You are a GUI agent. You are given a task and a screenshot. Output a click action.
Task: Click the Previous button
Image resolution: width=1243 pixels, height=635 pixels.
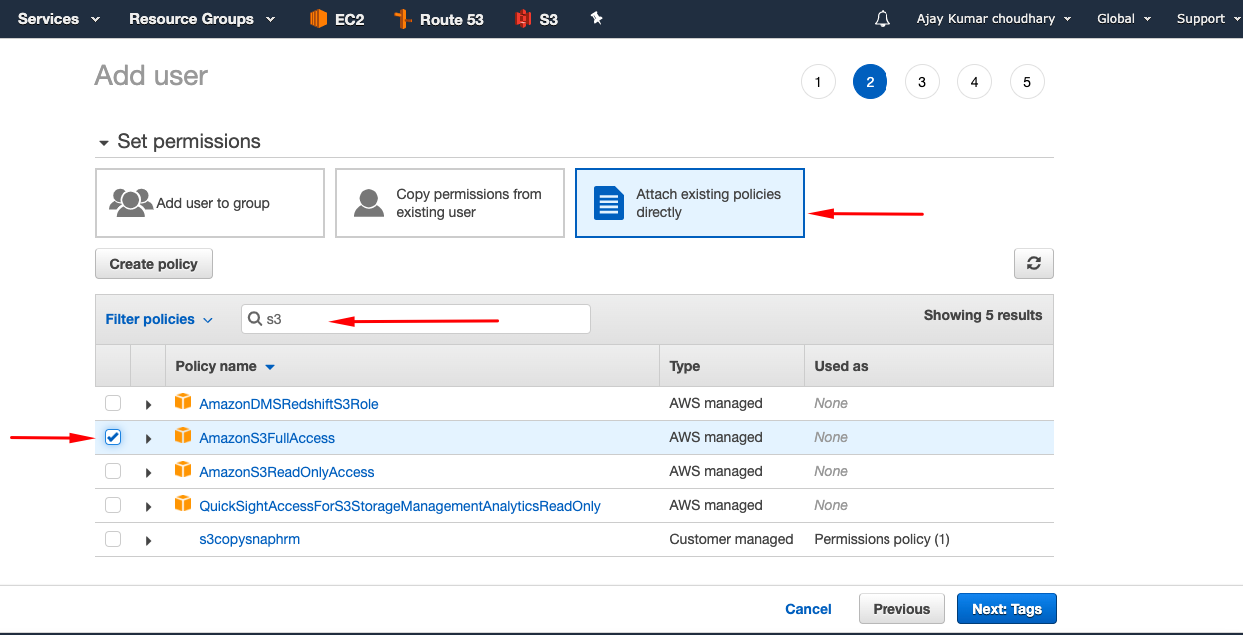902,608
